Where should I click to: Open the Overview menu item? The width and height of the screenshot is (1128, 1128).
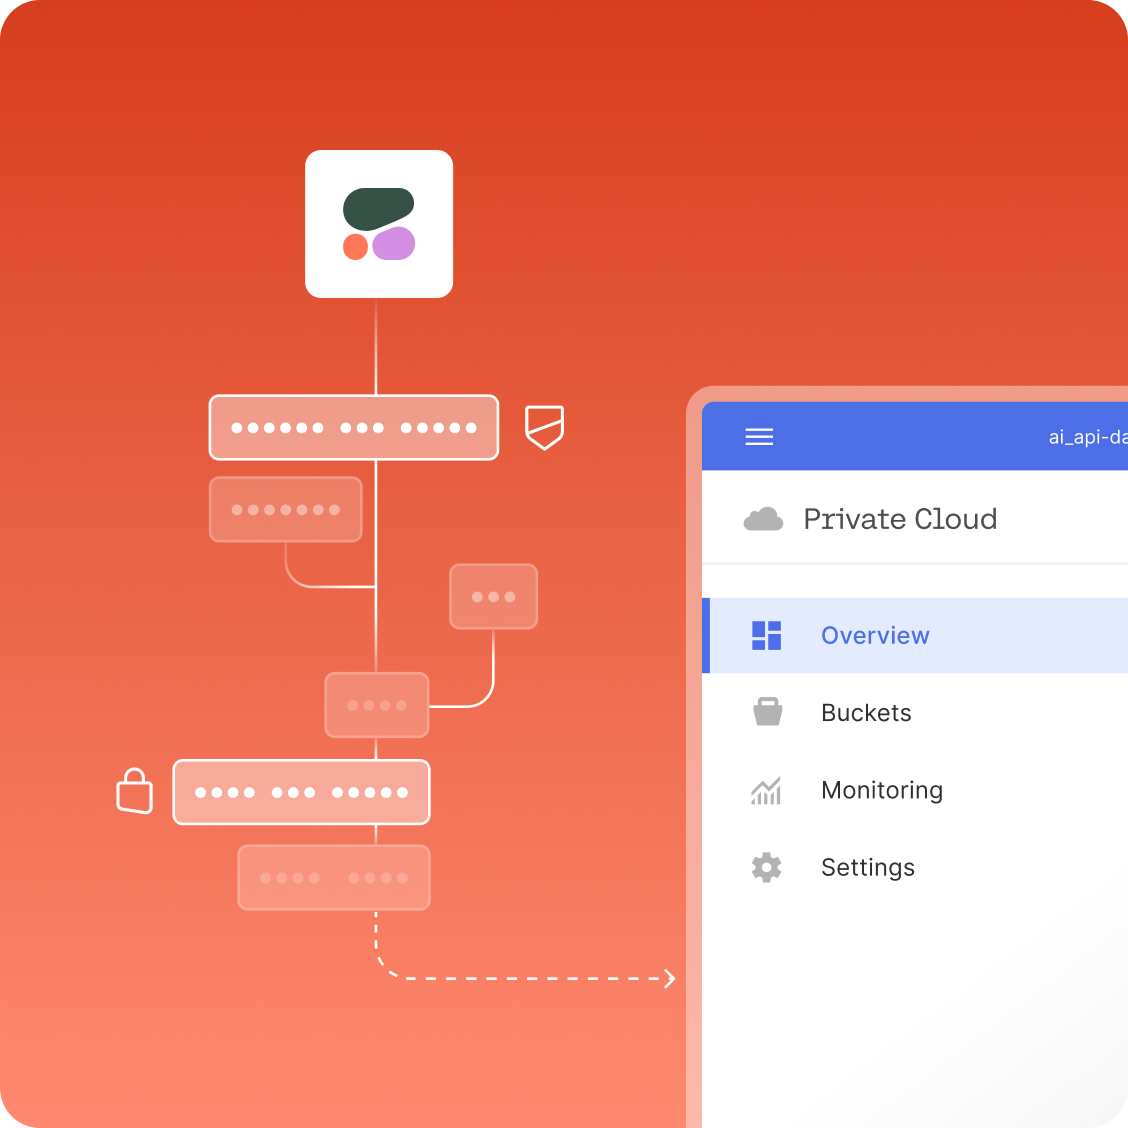point(915,635)
